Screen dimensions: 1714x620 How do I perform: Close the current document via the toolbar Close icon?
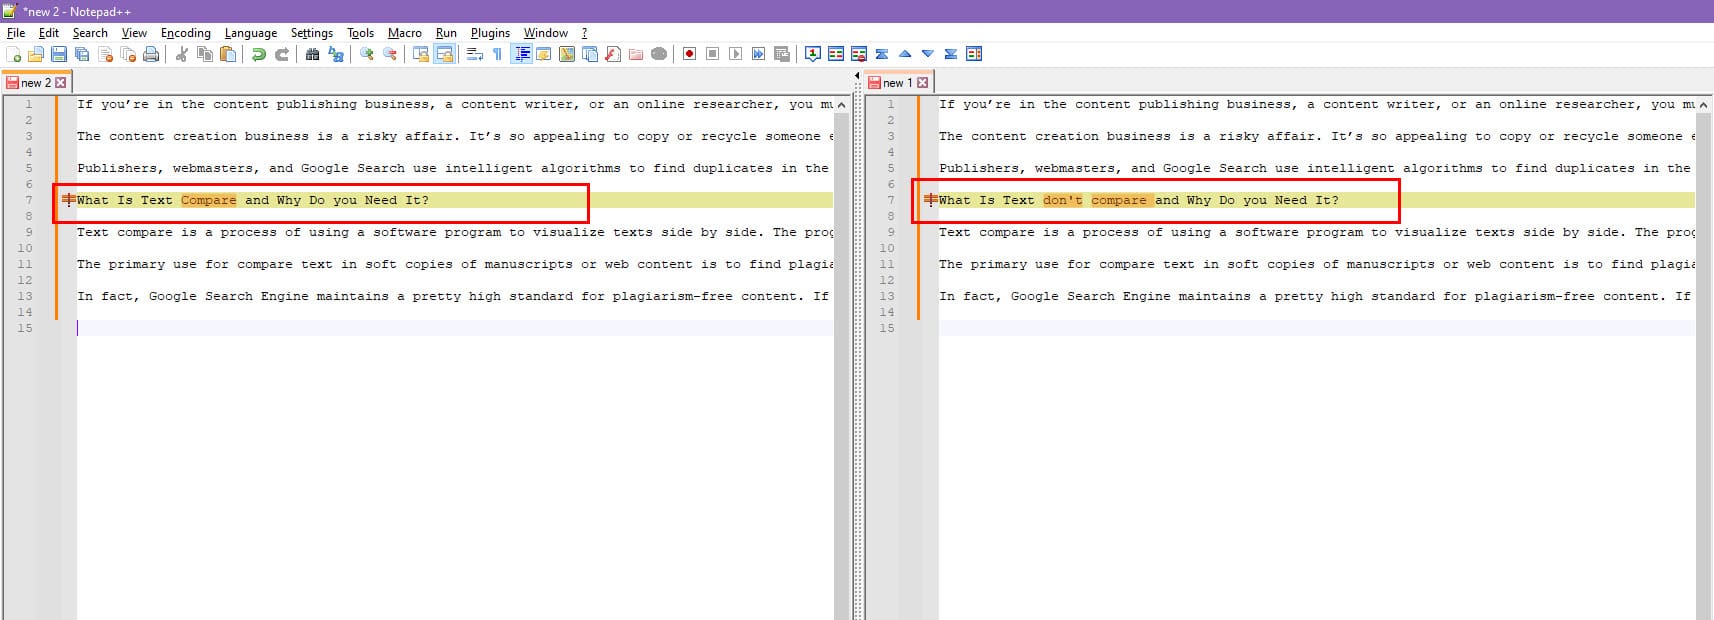click(105, 54)
